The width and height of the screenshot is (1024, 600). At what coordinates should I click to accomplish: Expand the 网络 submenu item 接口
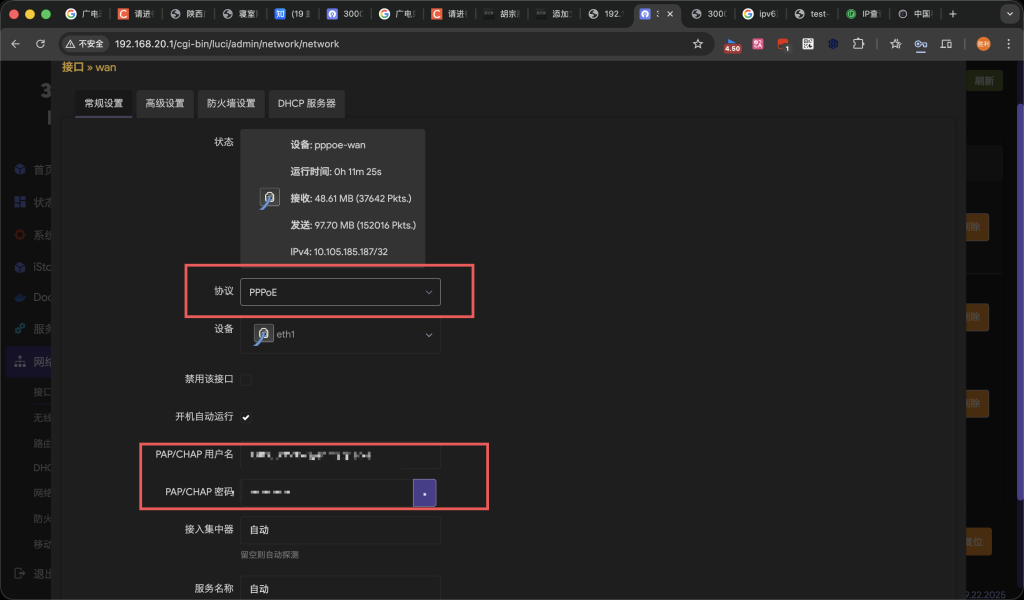pyautogui.click(x=42, y=391)
